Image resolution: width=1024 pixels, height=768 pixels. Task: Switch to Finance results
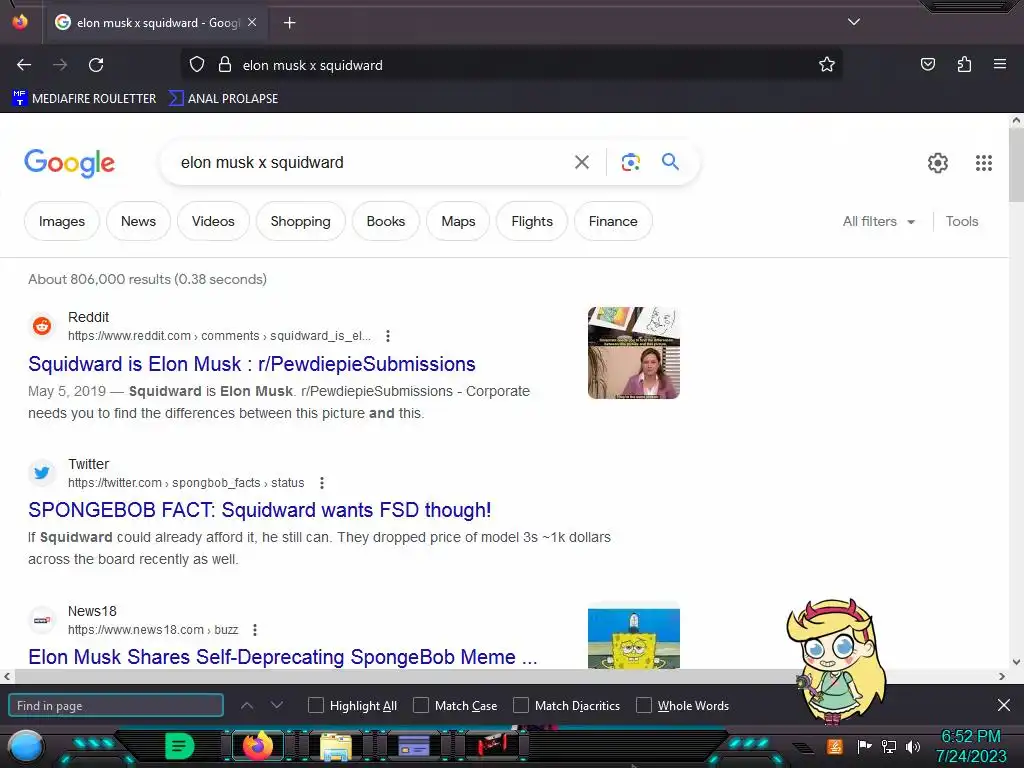[x=613, y=221]
